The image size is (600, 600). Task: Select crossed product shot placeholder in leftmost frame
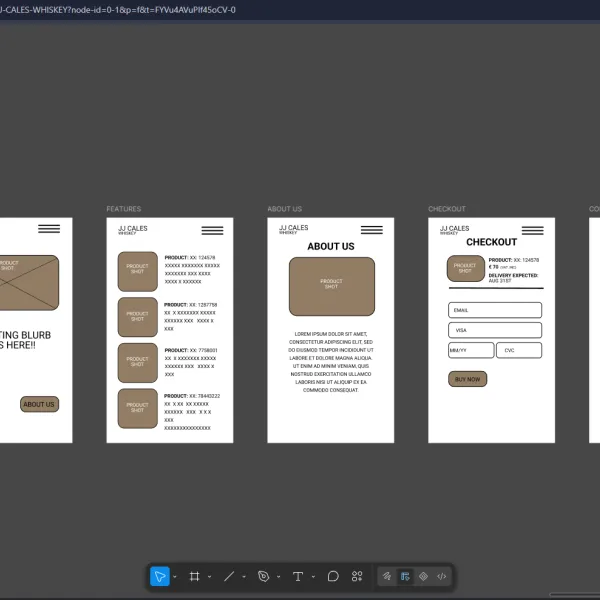click(x=29, y=282)
